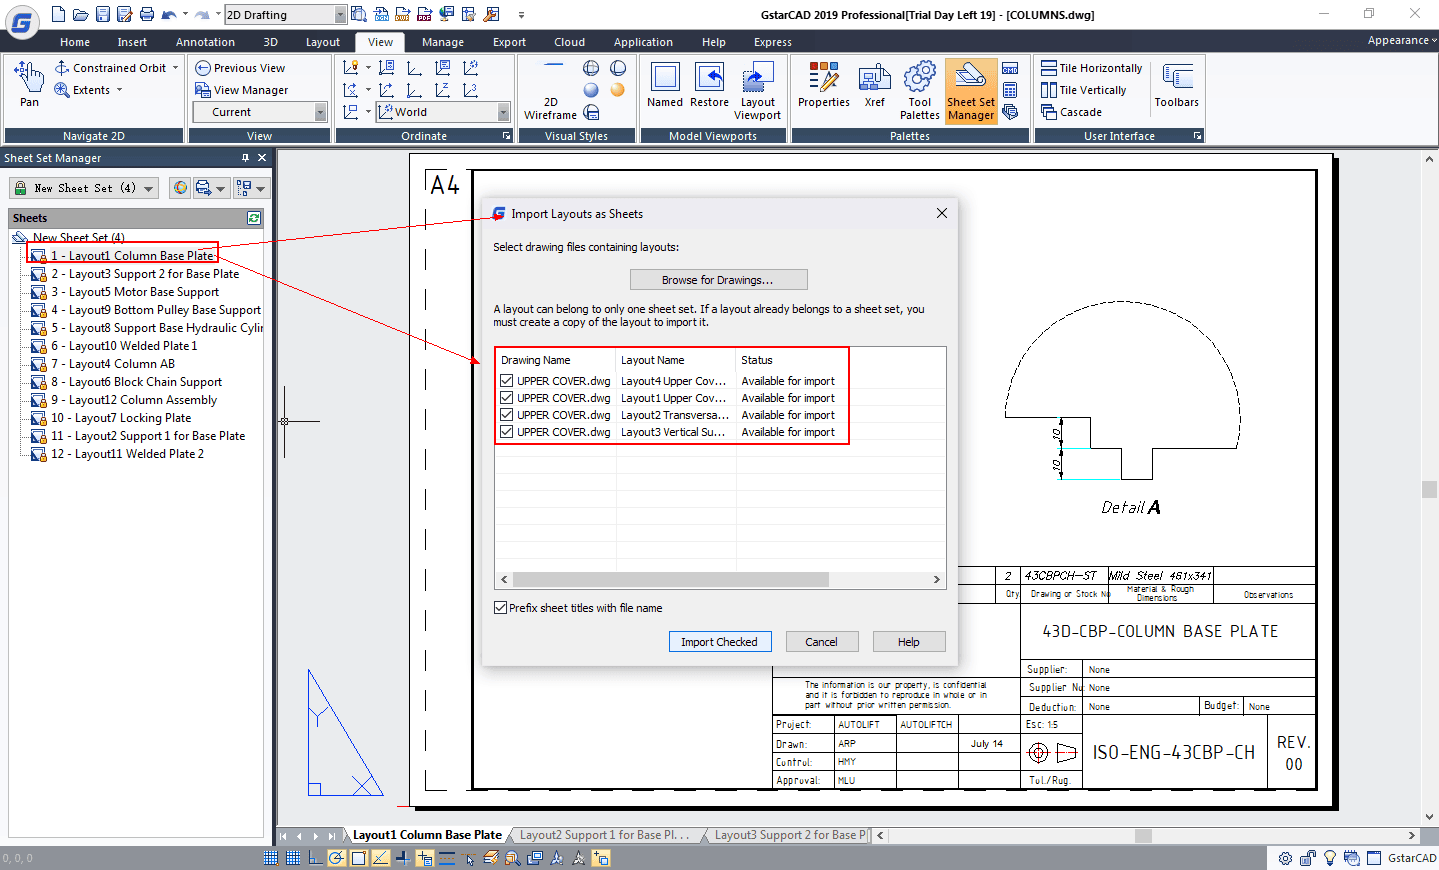Click the Undo arrow icon

168,14
